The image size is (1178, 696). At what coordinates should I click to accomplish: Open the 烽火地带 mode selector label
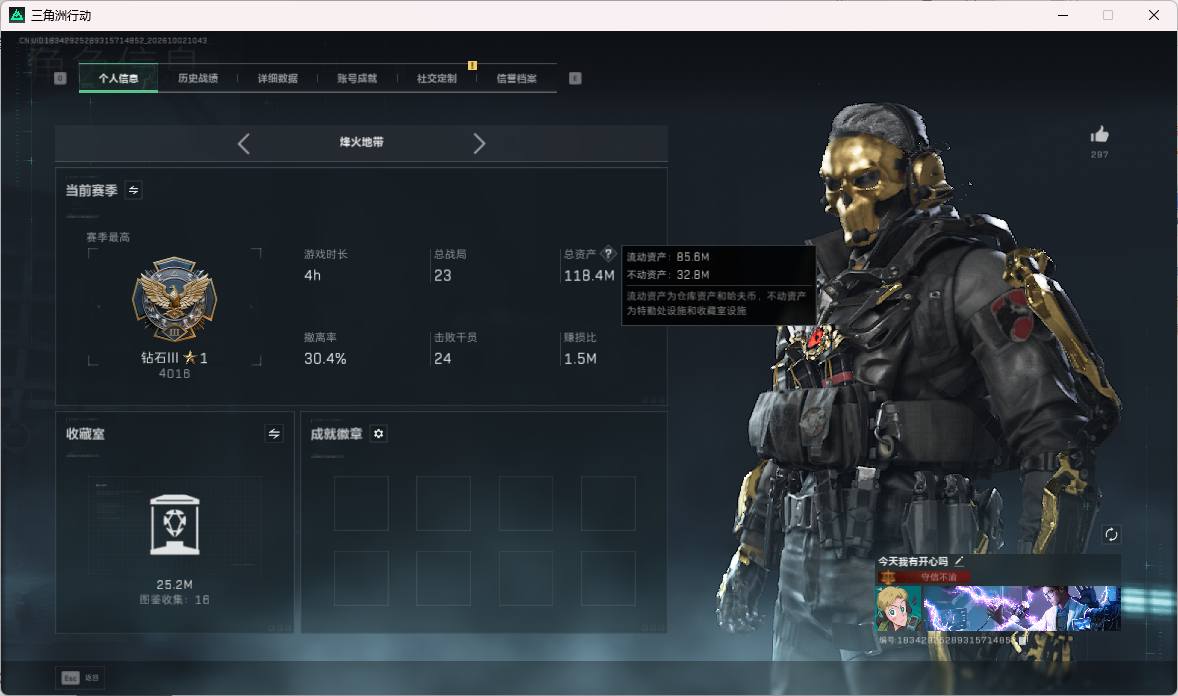(361, 142)
